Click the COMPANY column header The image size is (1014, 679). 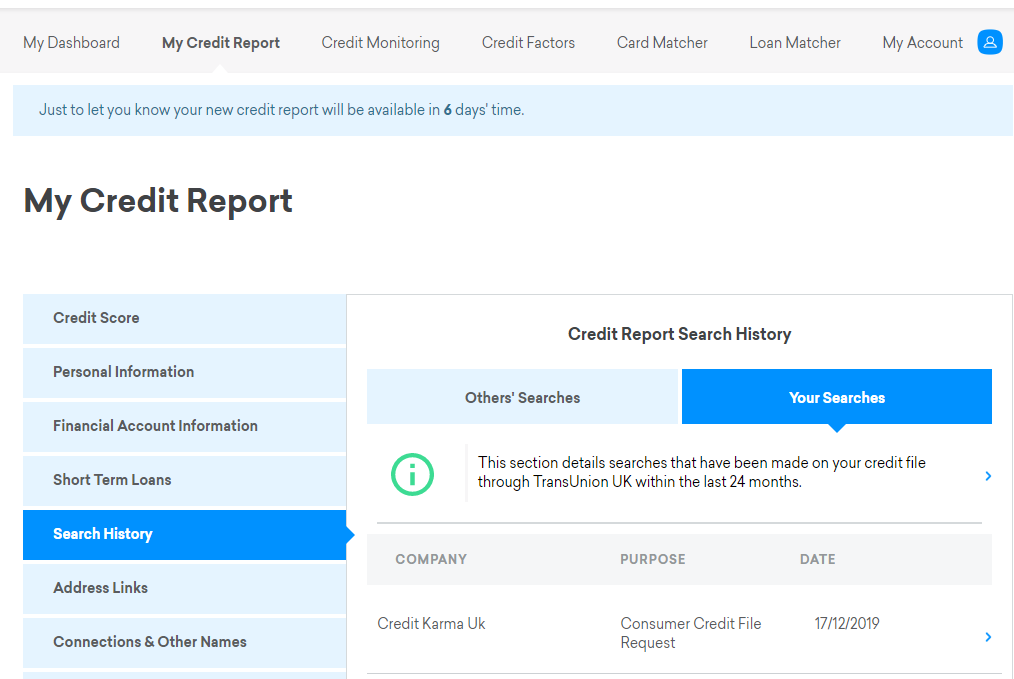pyautogui.click(x=431, y=559)
